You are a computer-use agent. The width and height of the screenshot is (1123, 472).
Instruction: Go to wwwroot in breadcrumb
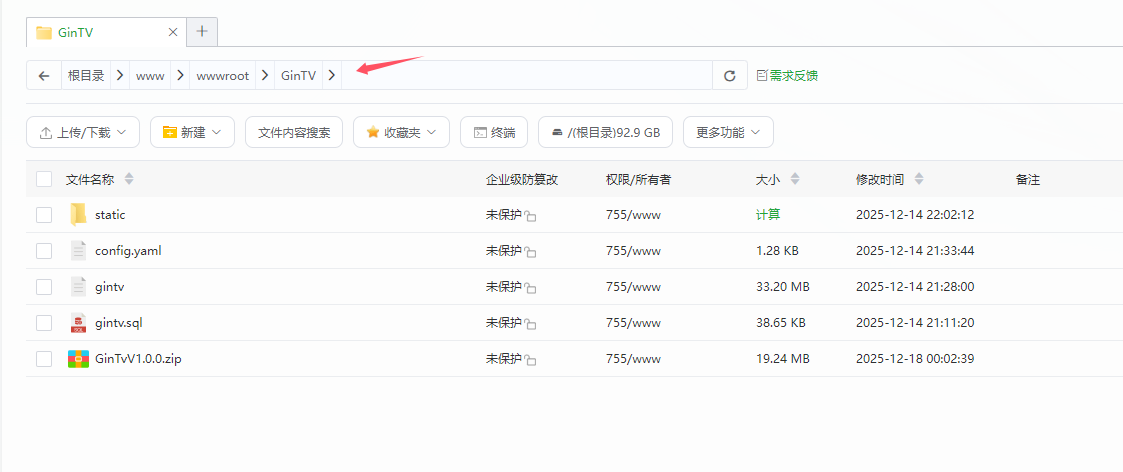223,75
